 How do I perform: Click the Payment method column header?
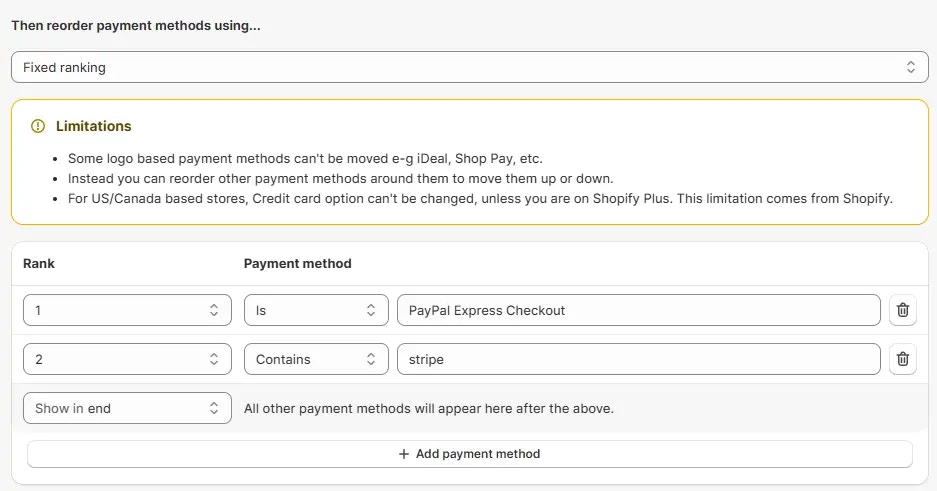pos(298,263)
